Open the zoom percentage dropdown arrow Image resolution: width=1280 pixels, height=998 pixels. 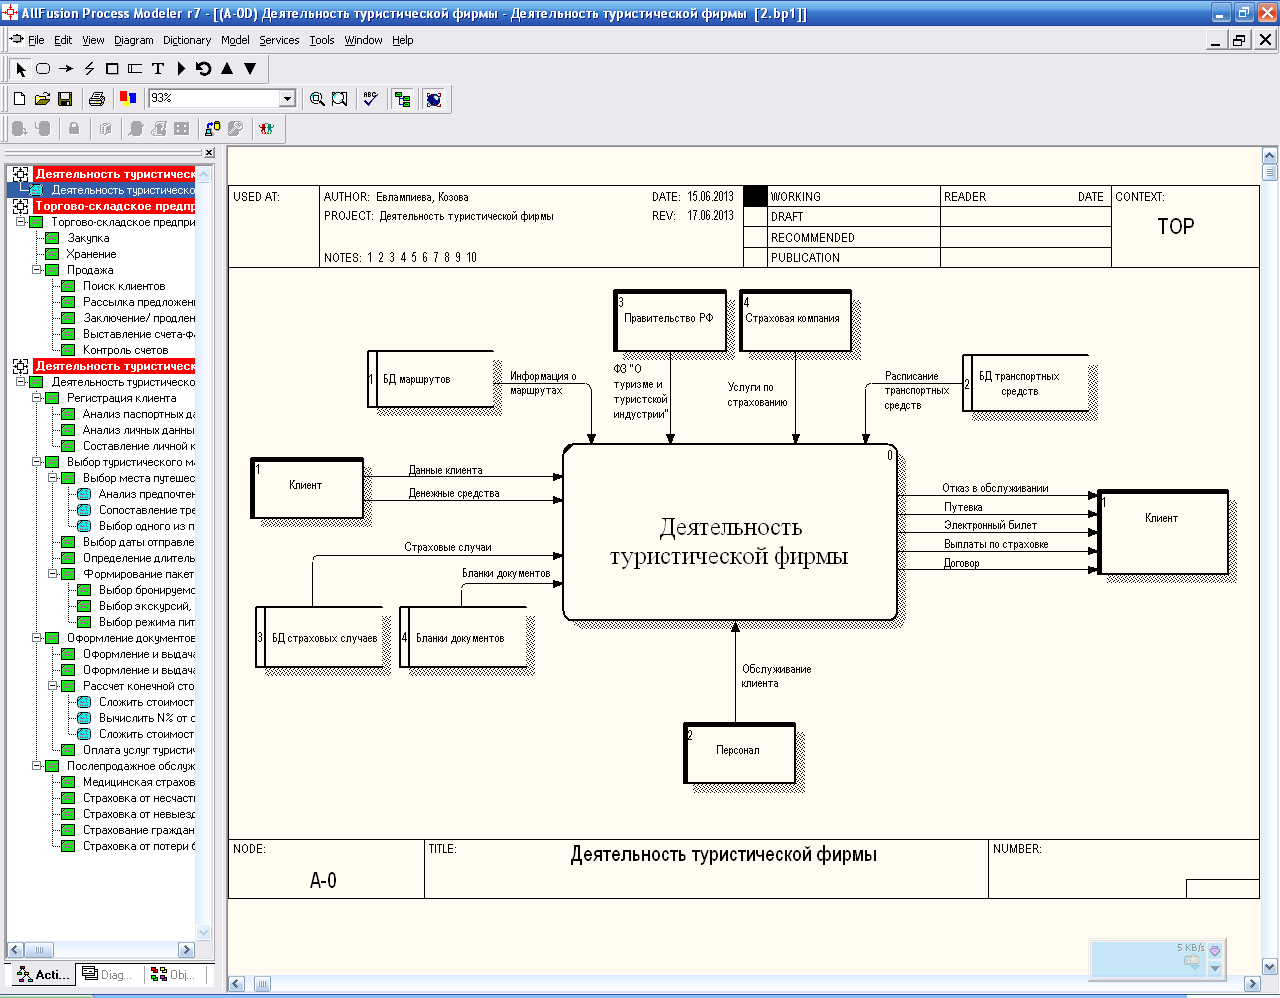[x=288, y=98]
